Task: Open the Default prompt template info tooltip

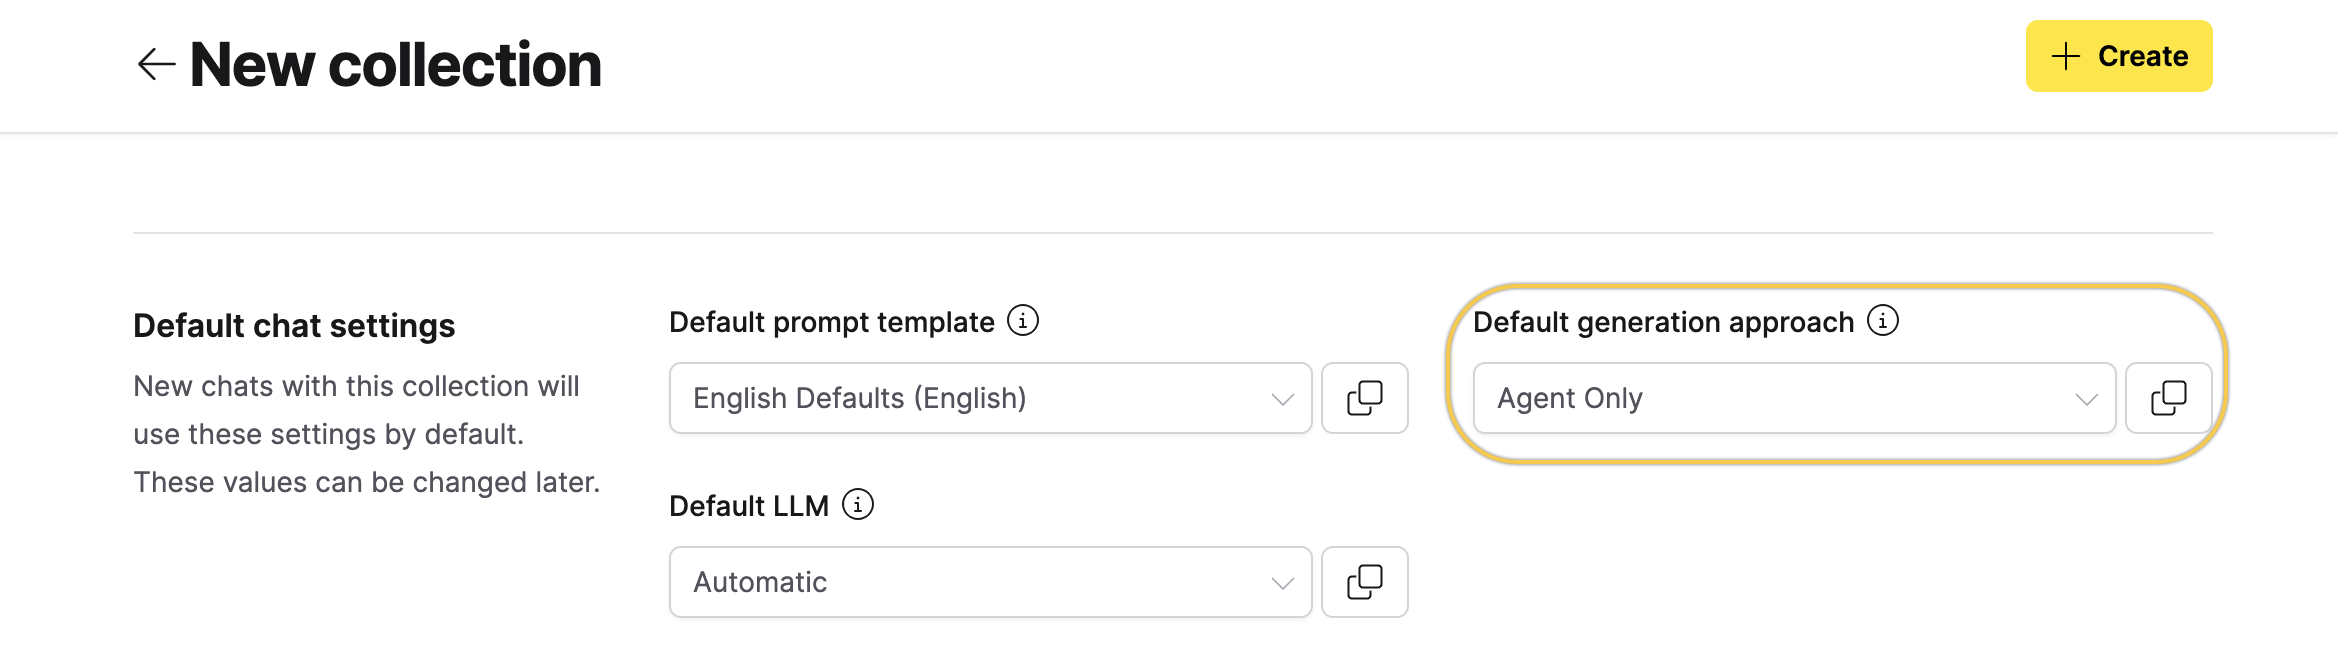Action: click(x=1022, y=321)
